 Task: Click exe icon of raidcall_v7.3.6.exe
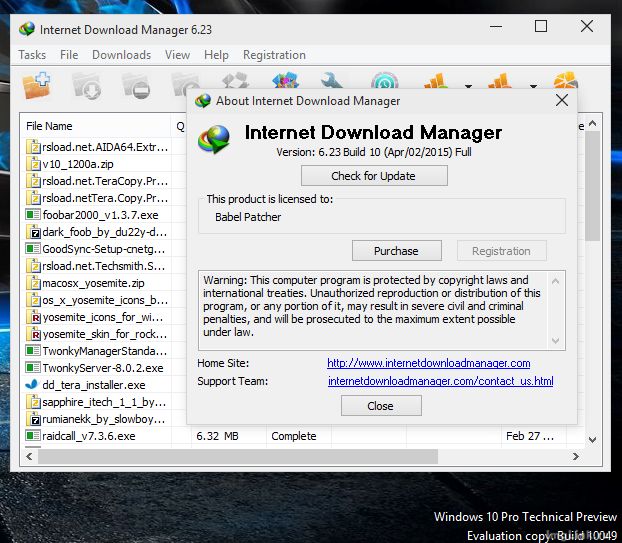click(33, 436)
